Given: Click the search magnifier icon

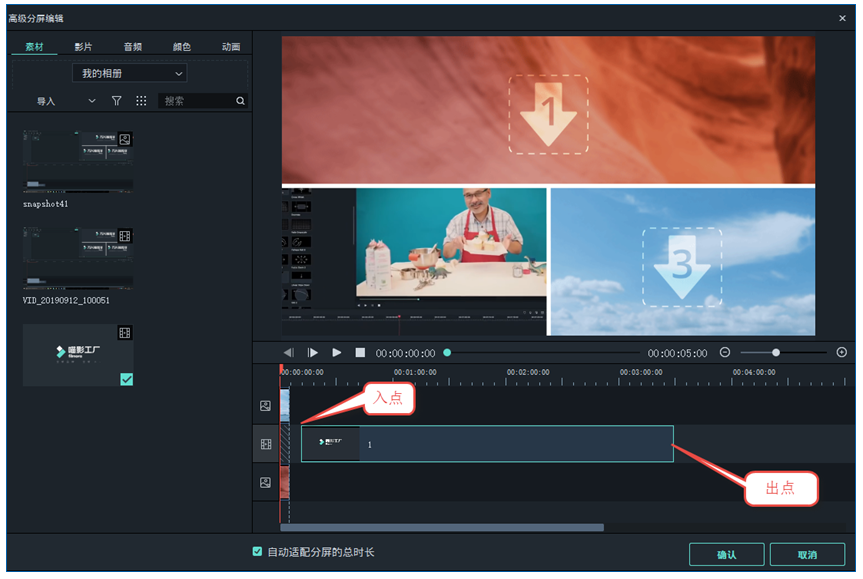Looking at the screenshot, I should (241, 101).
